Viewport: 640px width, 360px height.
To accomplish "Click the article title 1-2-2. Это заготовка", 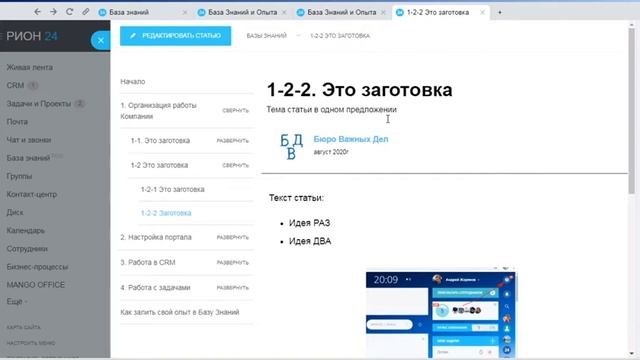I will click(x=359, y=90).
